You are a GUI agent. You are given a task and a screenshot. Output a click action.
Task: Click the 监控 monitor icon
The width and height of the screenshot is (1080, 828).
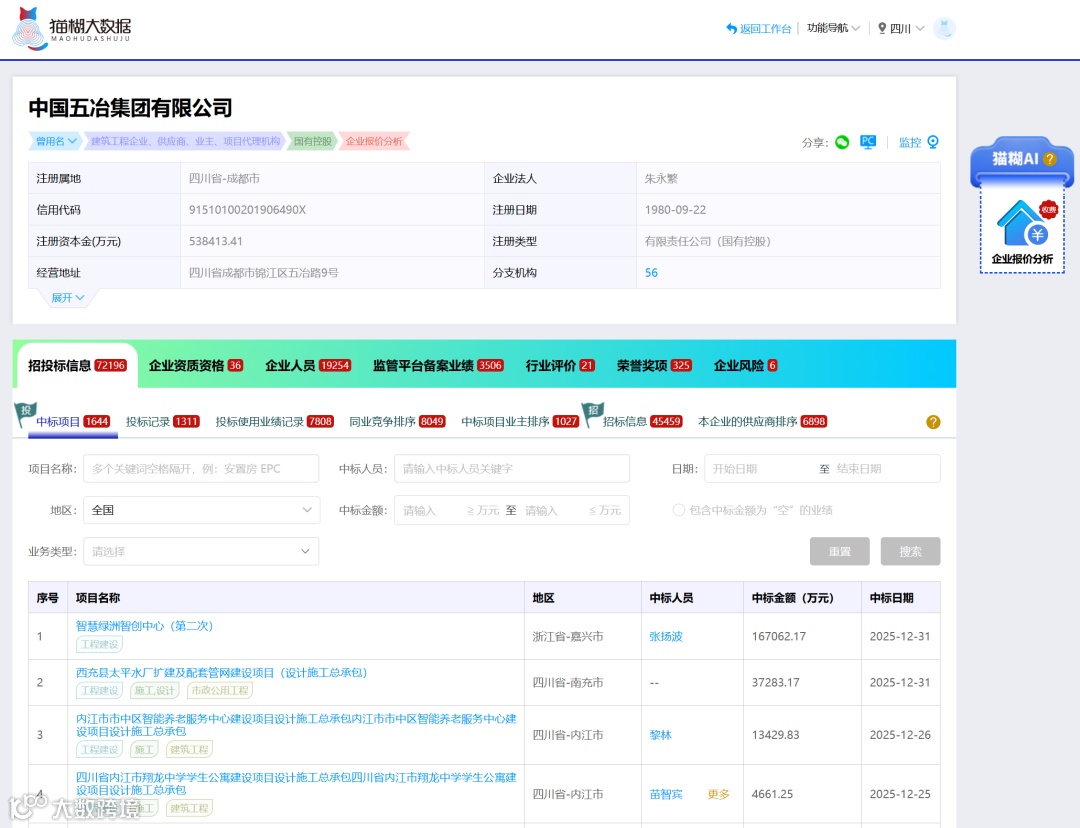click(x=933, y=142)
